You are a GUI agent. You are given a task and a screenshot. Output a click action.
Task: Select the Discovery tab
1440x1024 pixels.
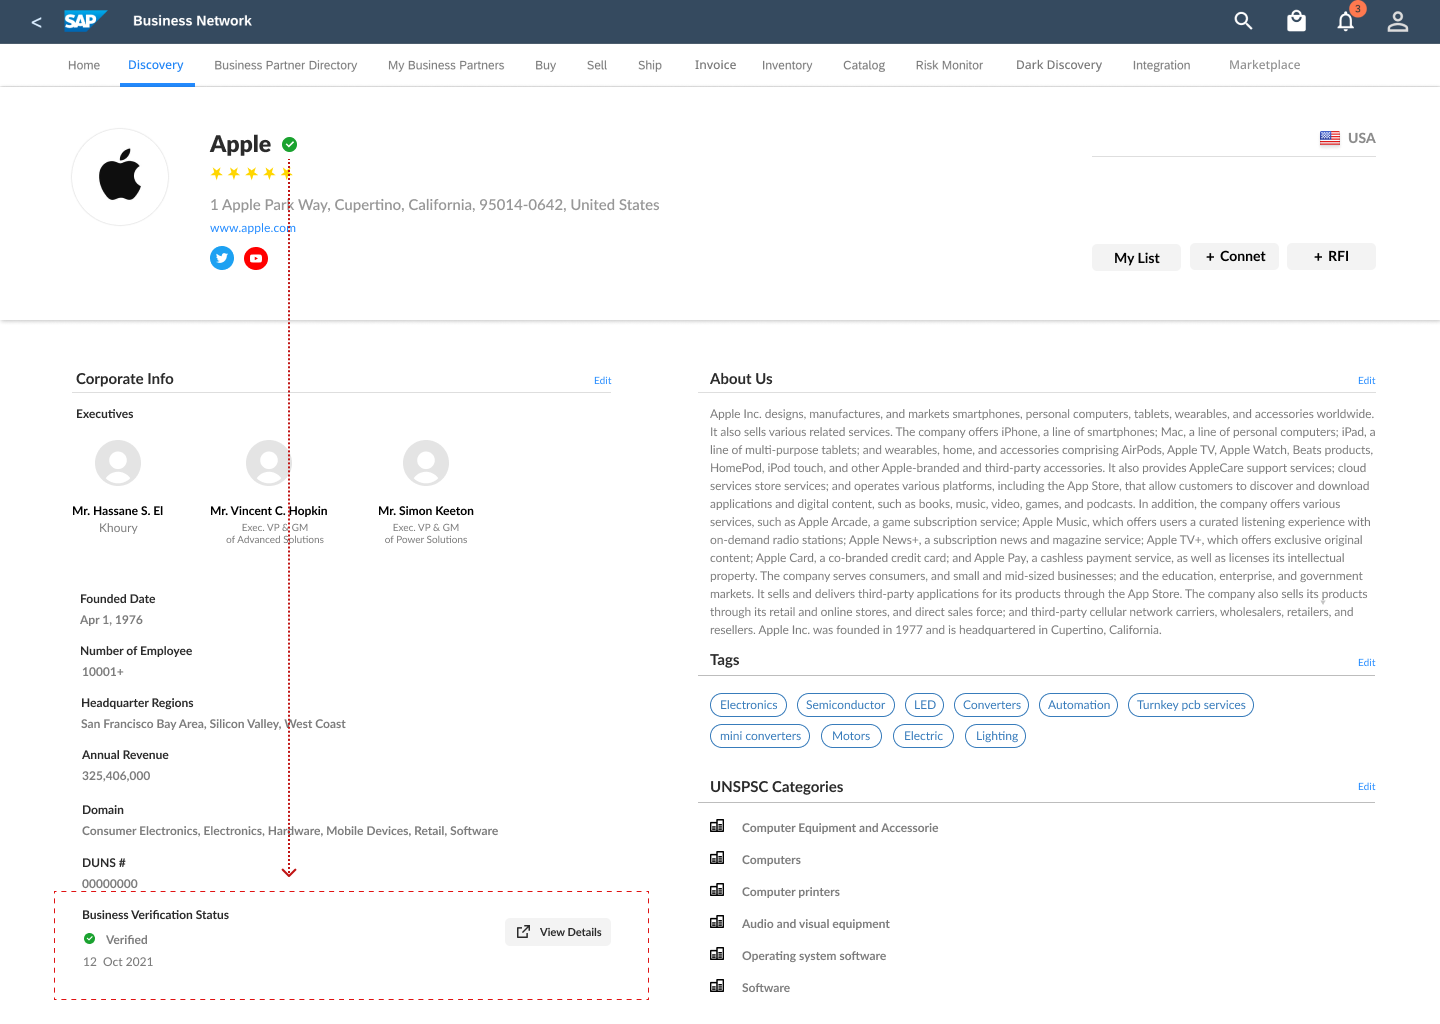point(156,65)
